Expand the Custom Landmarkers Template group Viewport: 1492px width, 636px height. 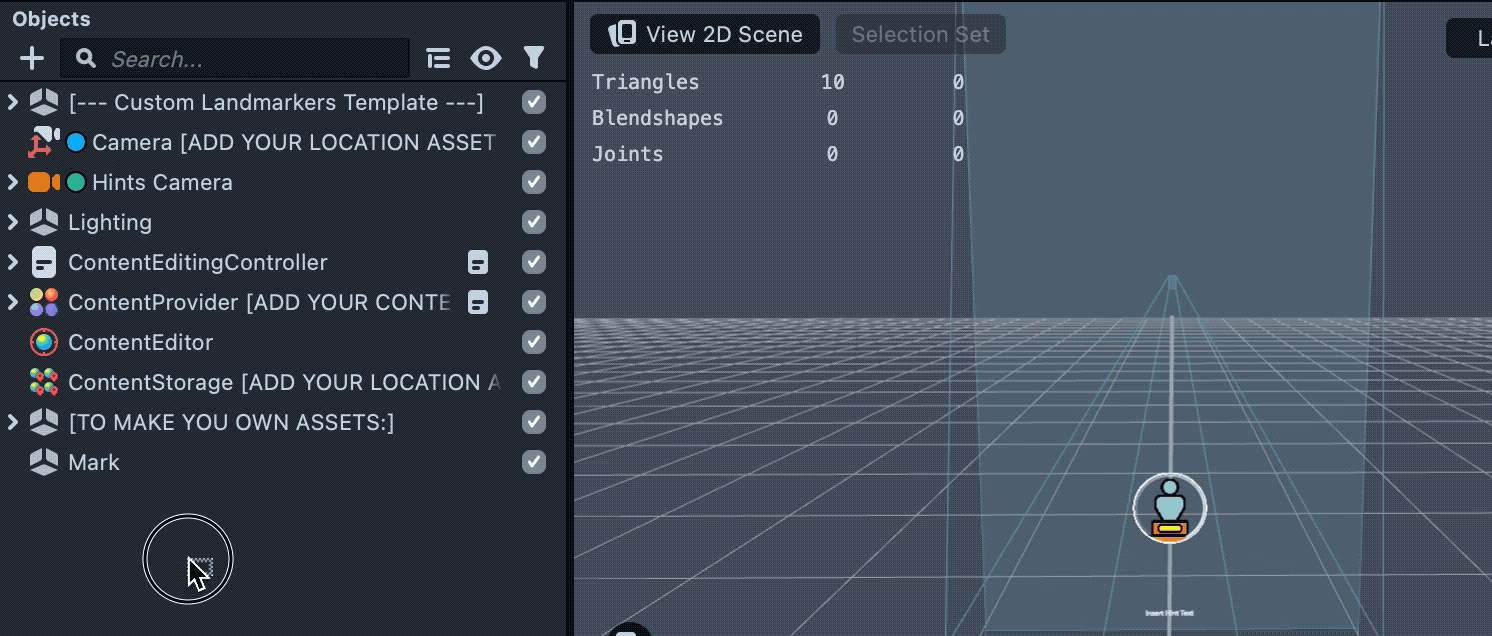13,103
